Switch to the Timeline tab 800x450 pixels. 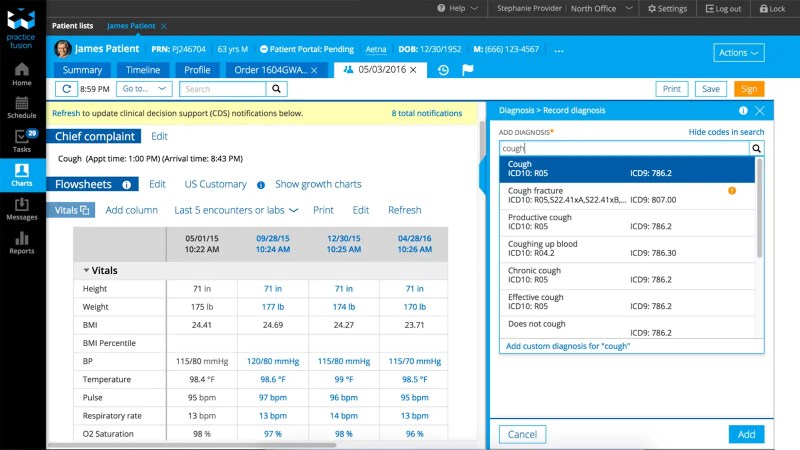coord(143,70)
